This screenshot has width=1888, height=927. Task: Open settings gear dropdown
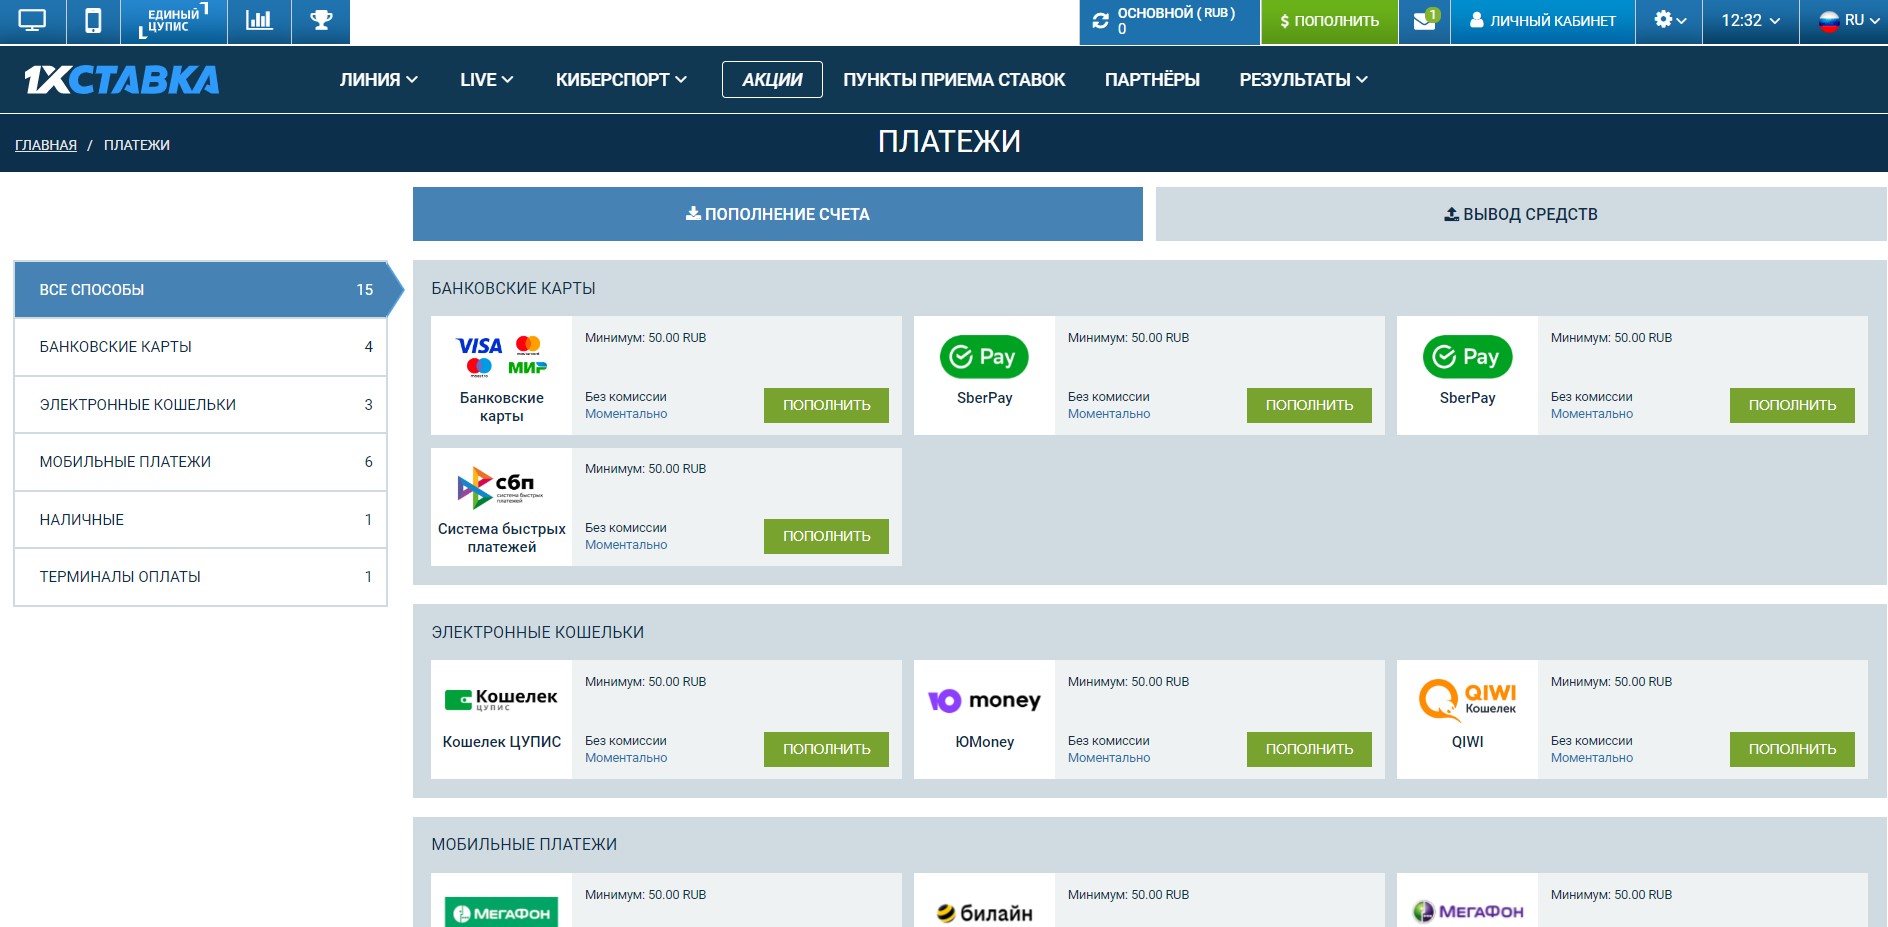point(1669,20)
